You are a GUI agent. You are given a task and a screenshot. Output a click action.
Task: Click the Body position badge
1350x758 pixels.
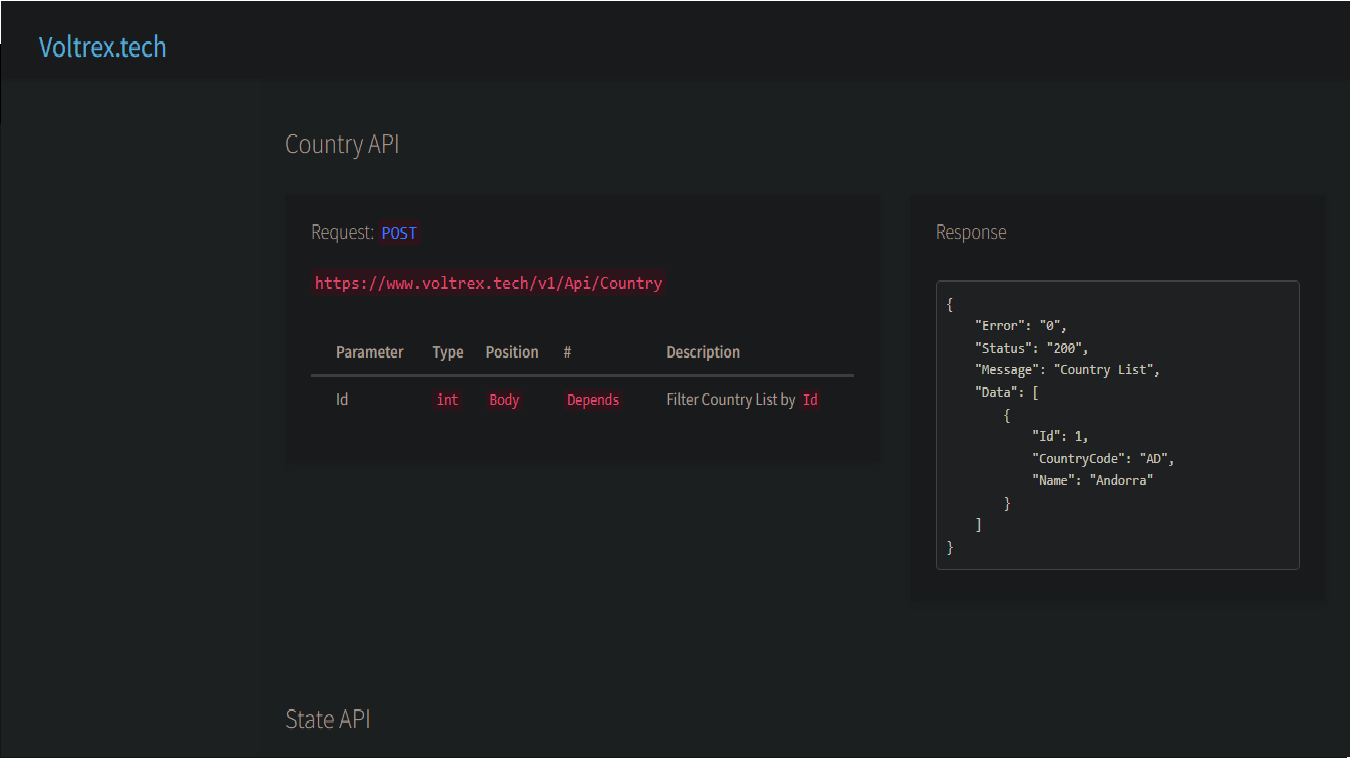pyautogui.click(x=504, y=400)
